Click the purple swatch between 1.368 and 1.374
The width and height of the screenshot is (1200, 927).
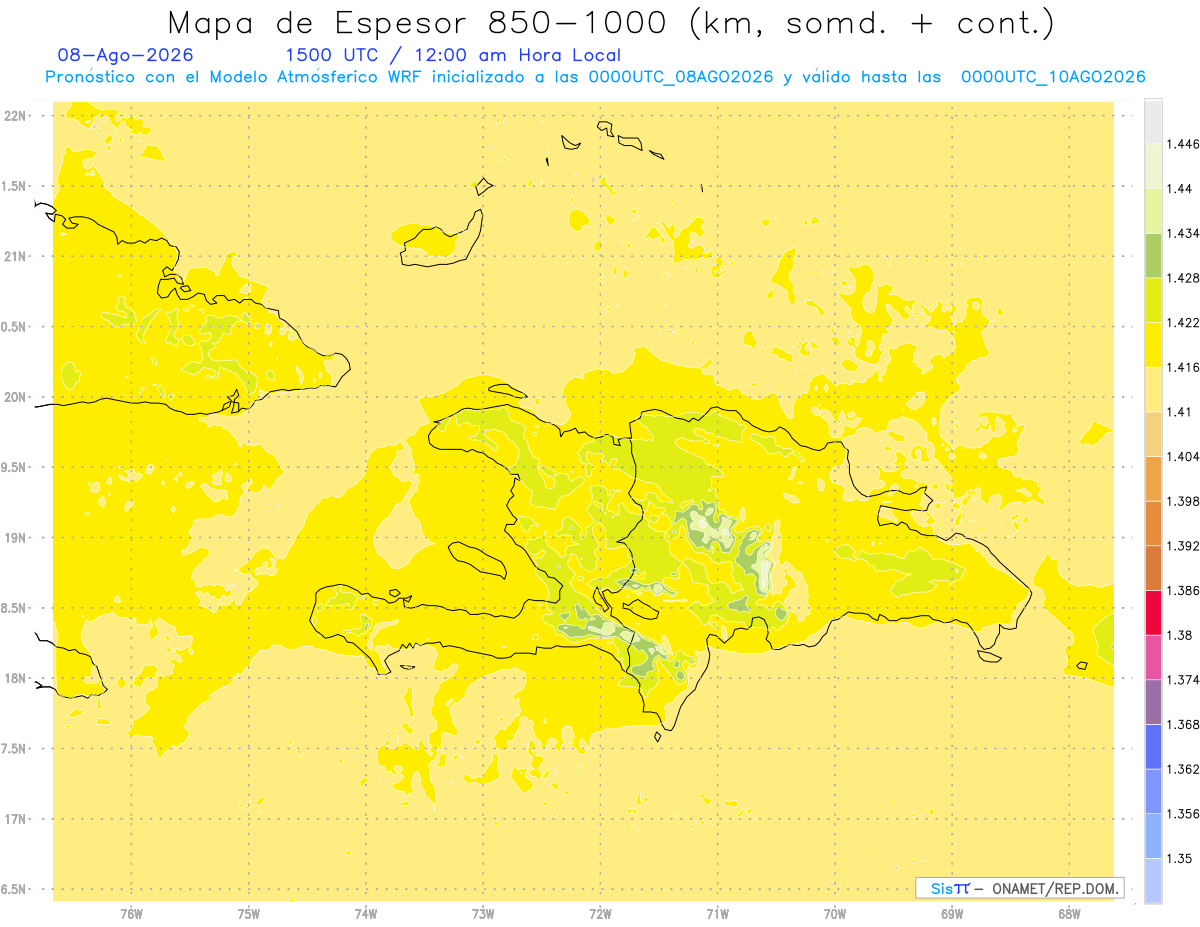coord(1153,702)
